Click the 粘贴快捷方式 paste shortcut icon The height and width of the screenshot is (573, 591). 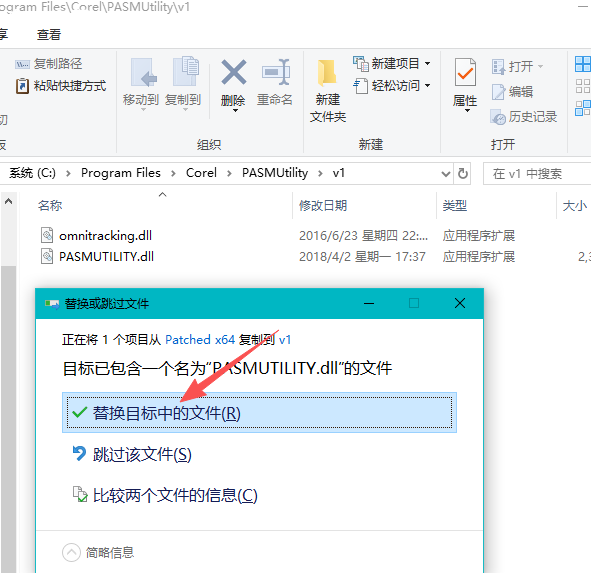point(22,86)
